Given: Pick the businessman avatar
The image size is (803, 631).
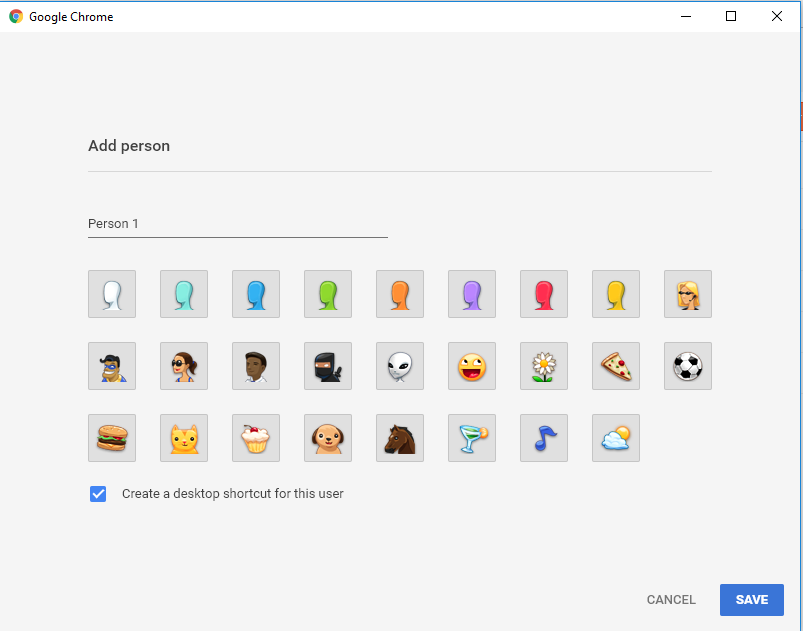Looking at the screenshot, I should [256, 366].
